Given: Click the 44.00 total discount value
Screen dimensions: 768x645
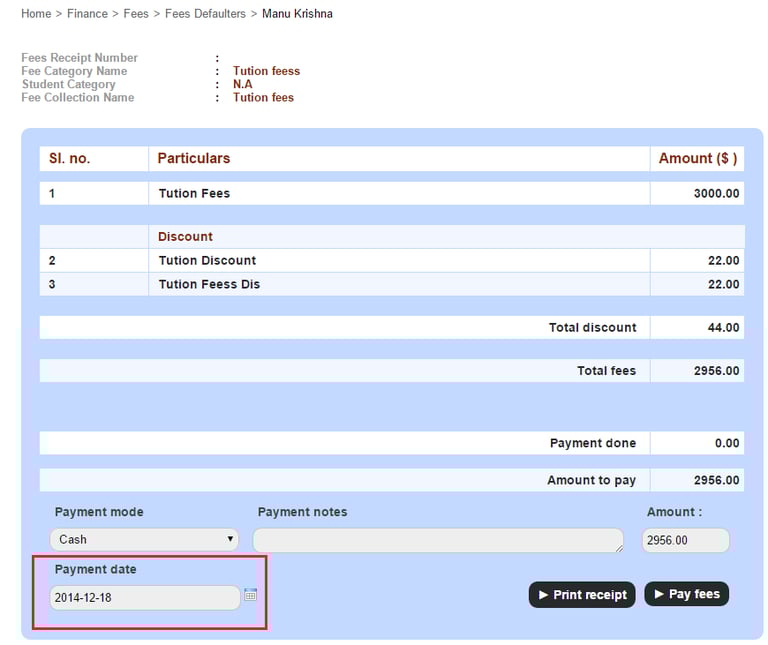Looking at the screenshot, I should (723, 328).
